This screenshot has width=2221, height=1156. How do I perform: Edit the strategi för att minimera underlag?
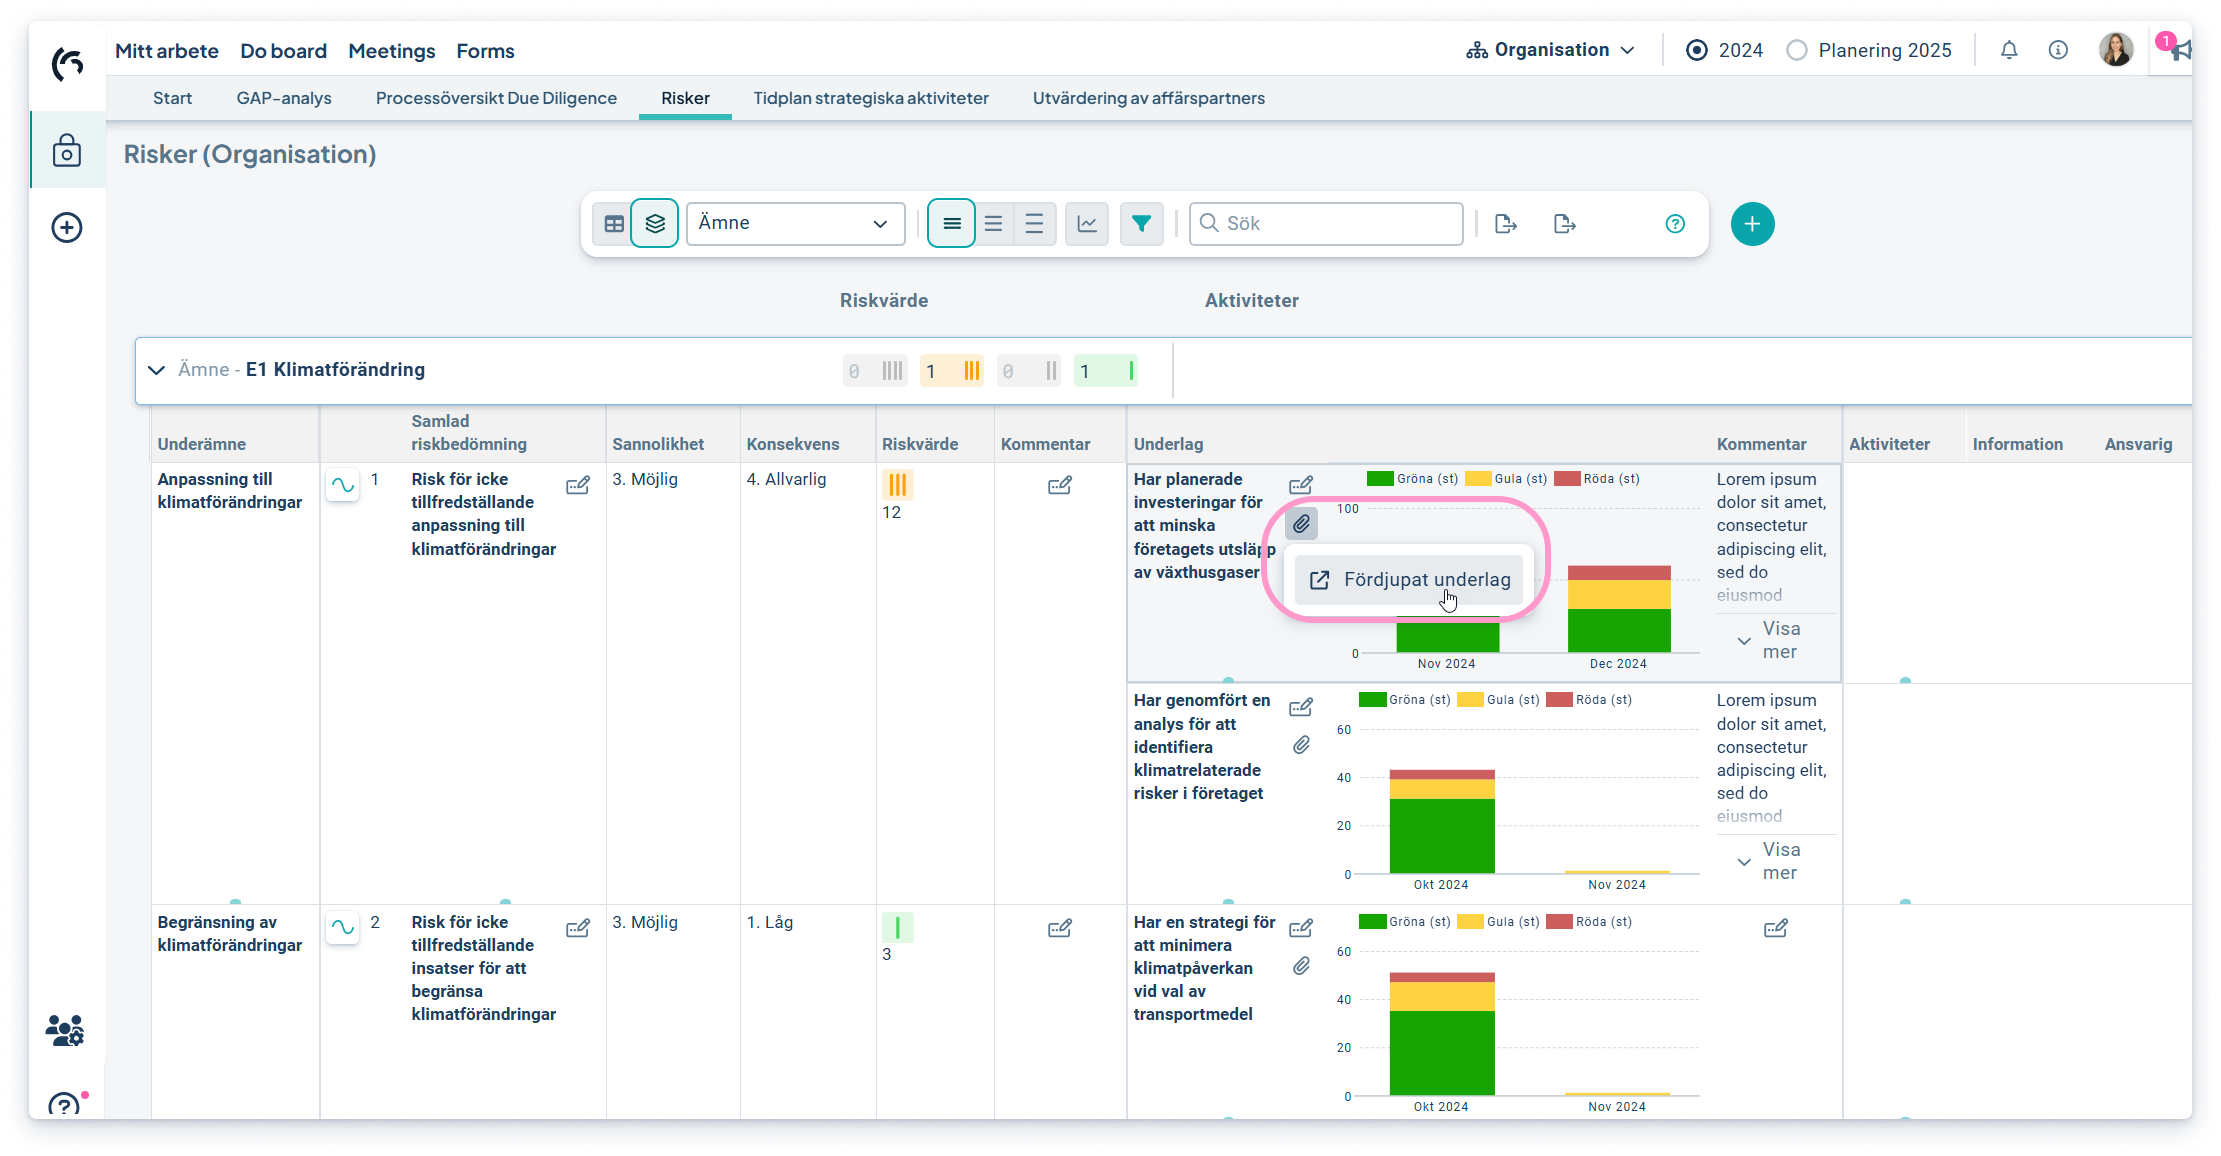point(1301,929)
